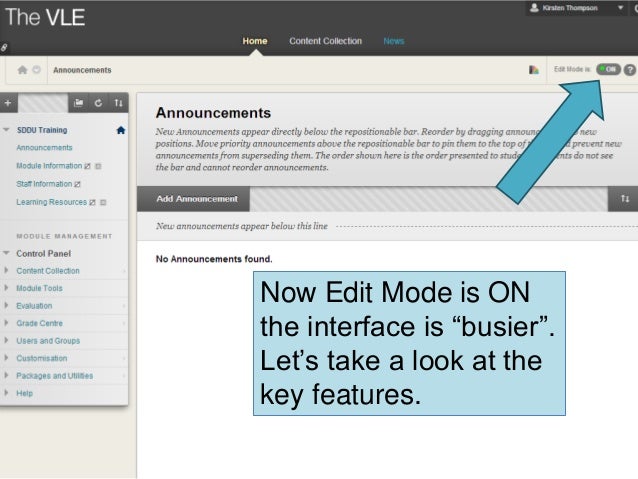Expand the Help section arrow
The image size is (638, 479).
click(6, 393)
